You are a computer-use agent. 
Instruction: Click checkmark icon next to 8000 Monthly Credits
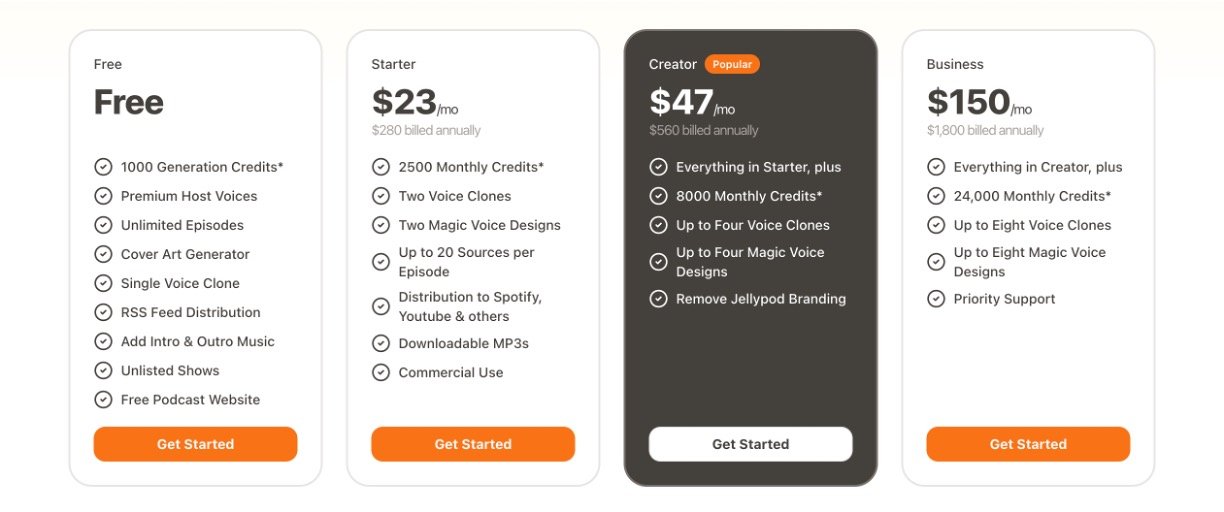click(658, 196)
